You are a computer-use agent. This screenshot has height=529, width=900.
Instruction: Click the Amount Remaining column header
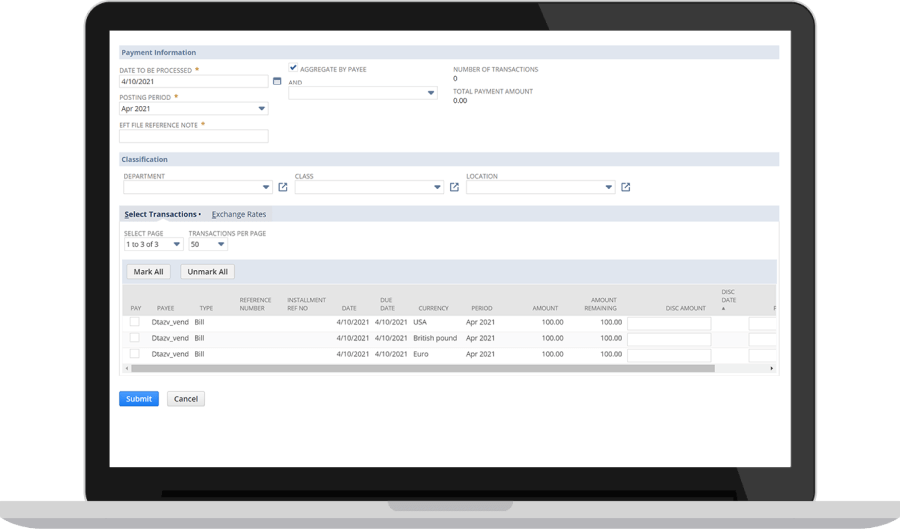600,304
